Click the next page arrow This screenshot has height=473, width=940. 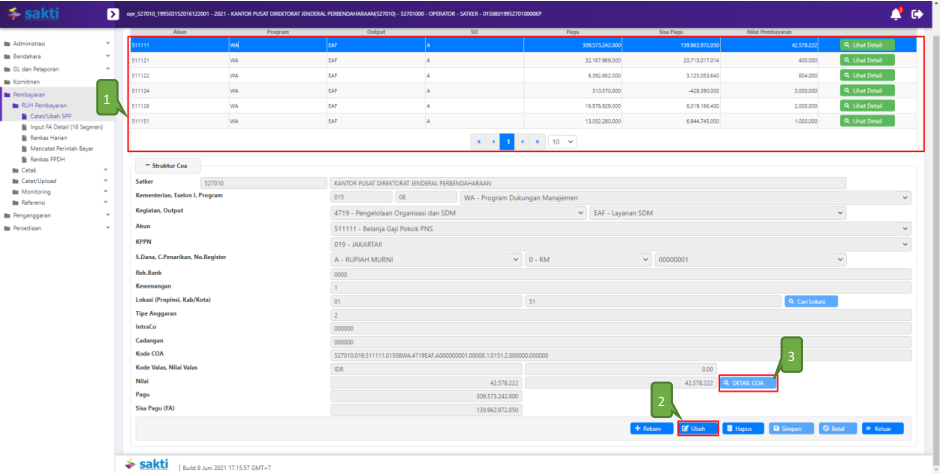coord(522,142)
